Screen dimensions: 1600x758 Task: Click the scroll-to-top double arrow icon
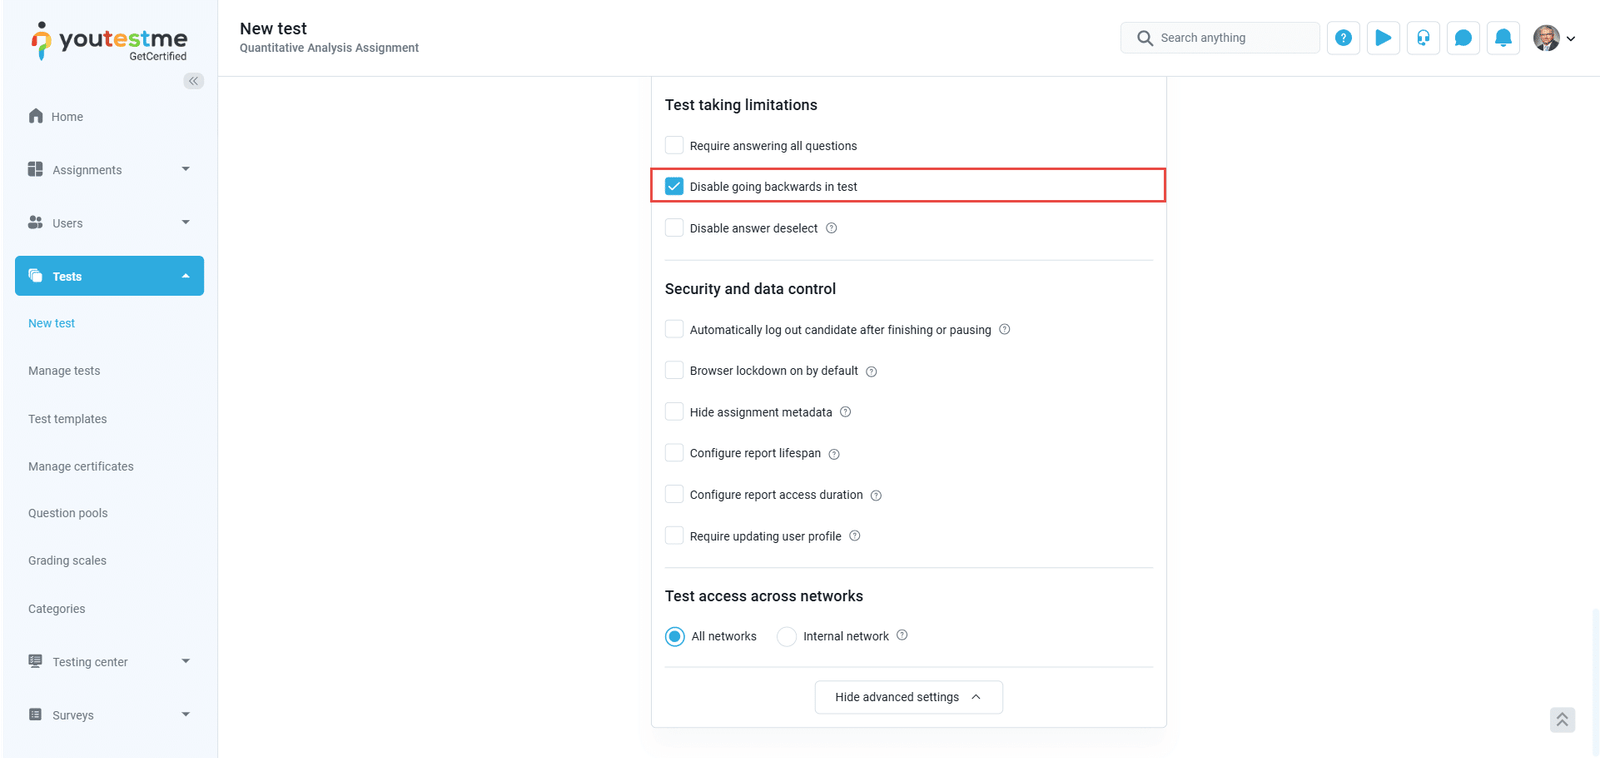point(1562,720)
